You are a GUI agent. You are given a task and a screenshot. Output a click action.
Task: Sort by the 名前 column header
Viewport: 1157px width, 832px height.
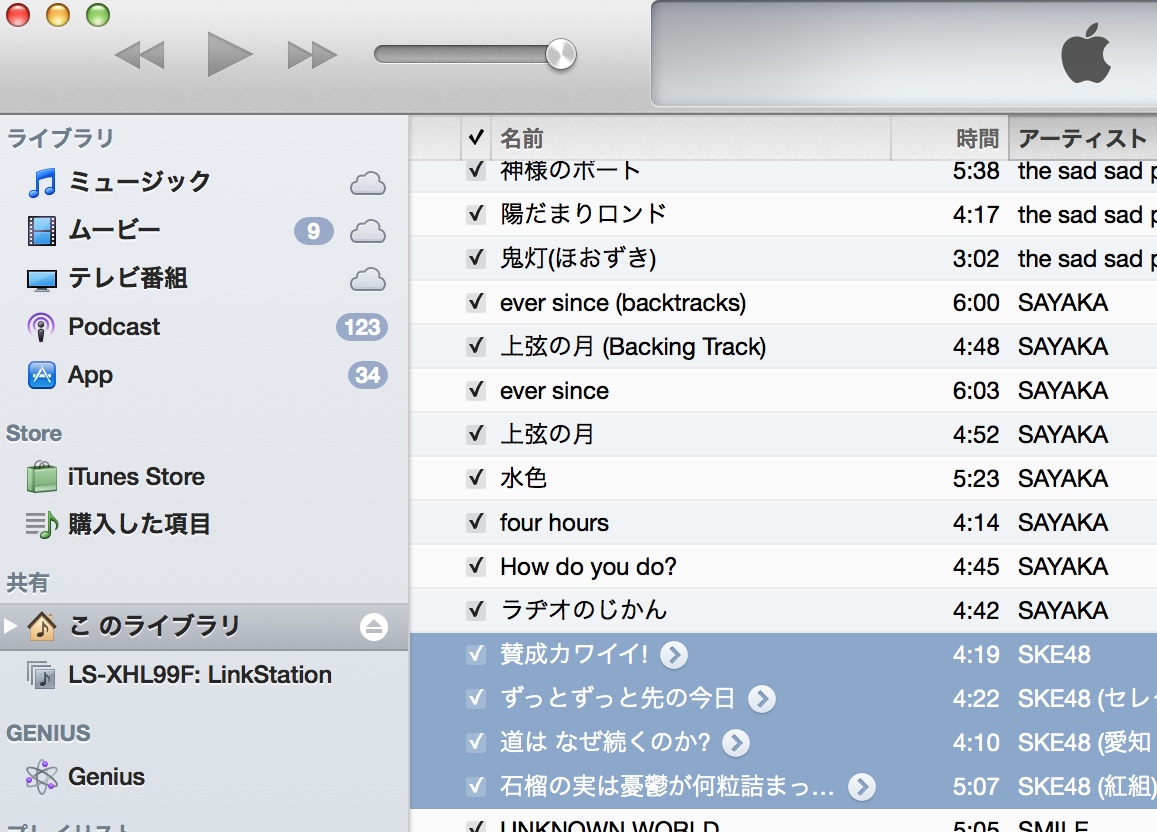(691, 138)
